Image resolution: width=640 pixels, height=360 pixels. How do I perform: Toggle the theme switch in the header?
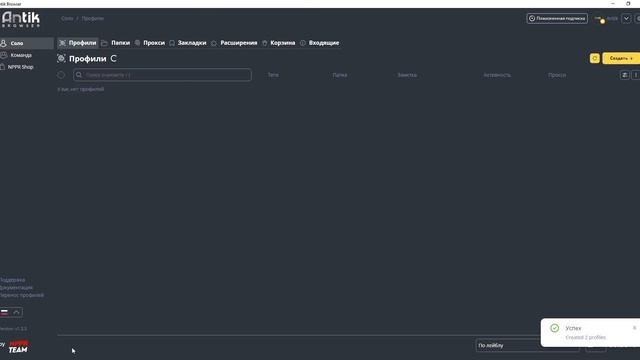click(x=600, y=19)
